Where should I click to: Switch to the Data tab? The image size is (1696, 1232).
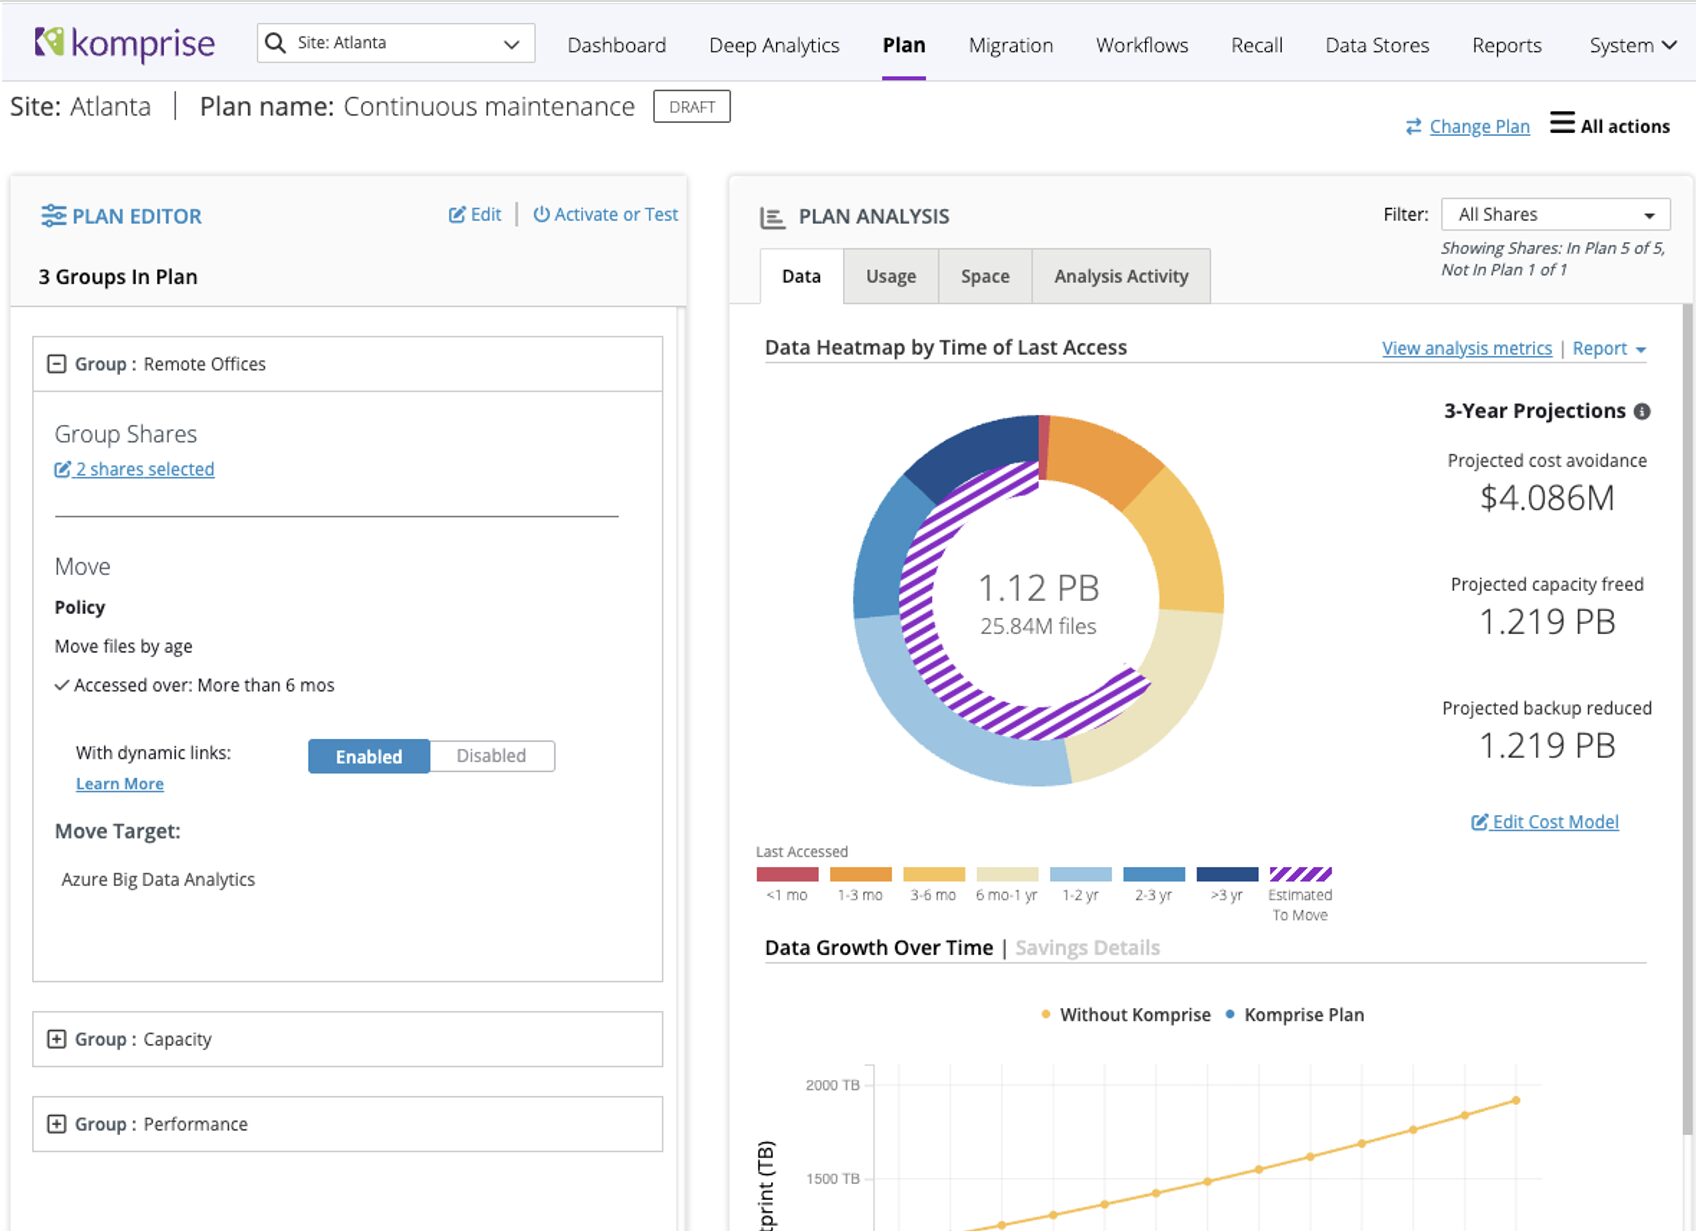coord(801,276)
